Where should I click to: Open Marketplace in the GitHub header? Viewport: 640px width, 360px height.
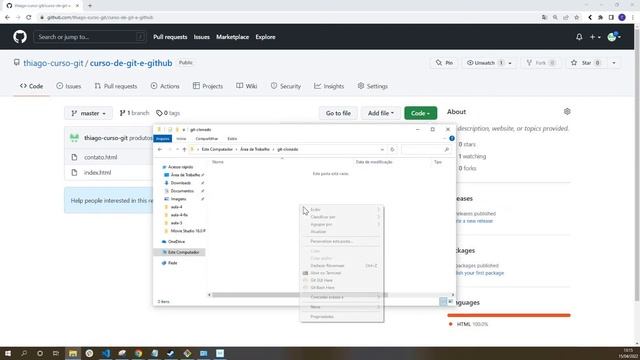point(232,37)
